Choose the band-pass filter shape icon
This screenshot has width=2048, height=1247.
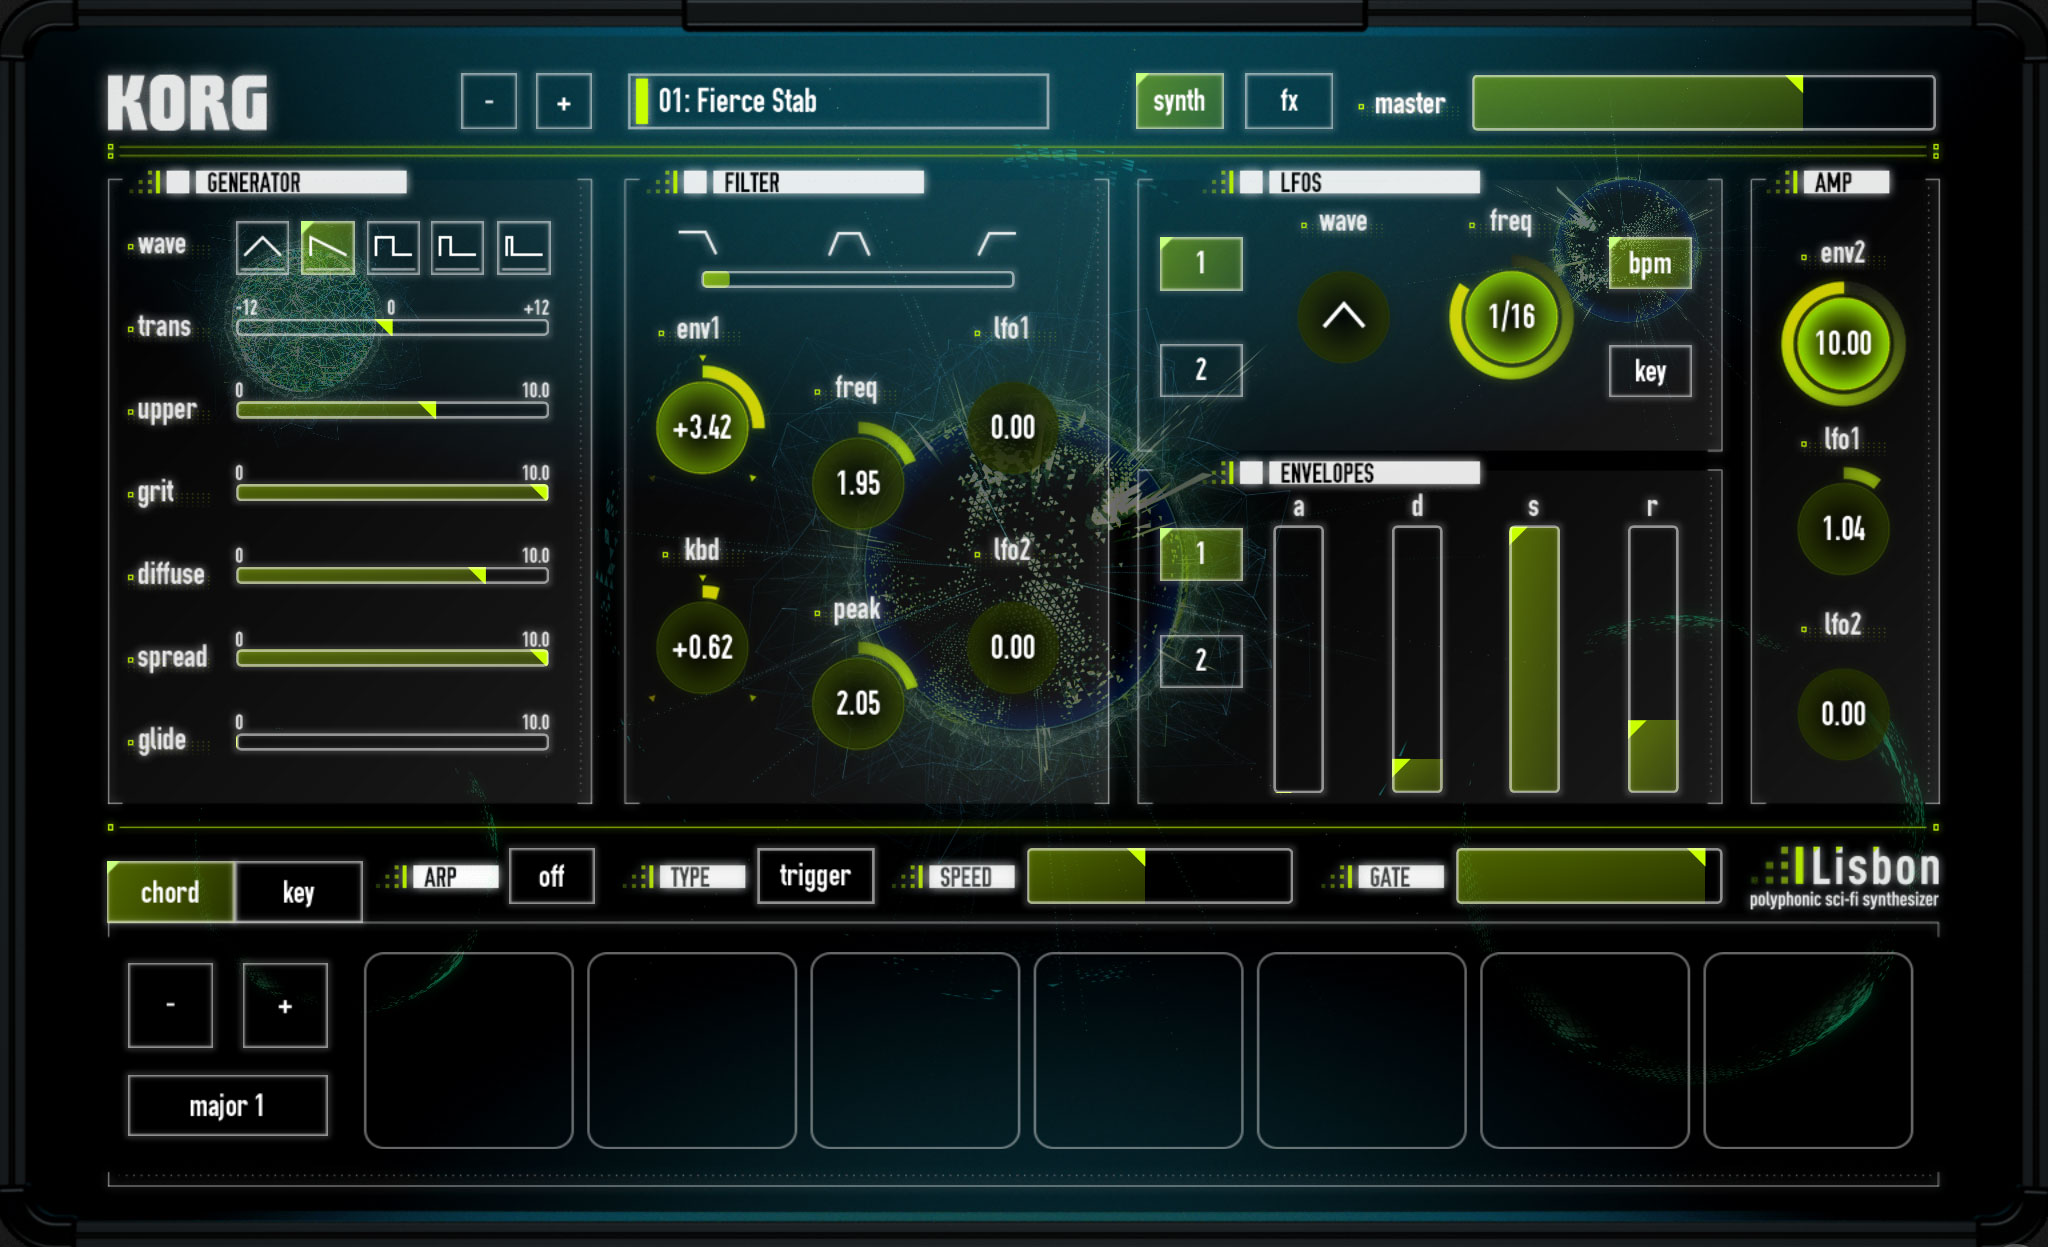(849, 242)
